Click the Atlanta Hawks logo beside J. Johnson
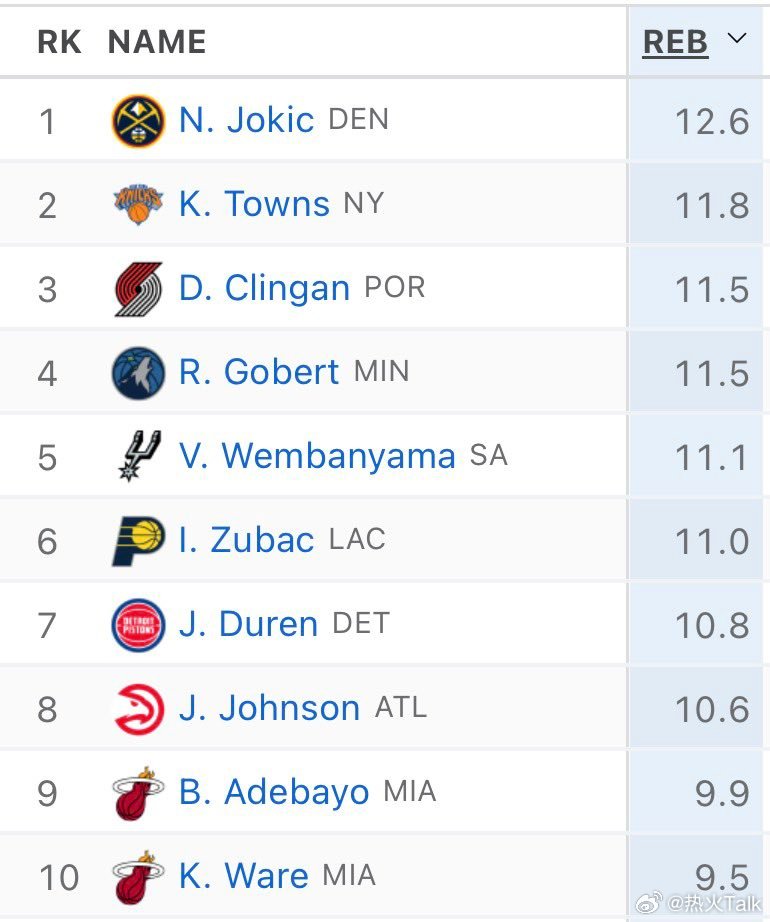This screenshot has width=770, height=922. (x=137, y=707)
